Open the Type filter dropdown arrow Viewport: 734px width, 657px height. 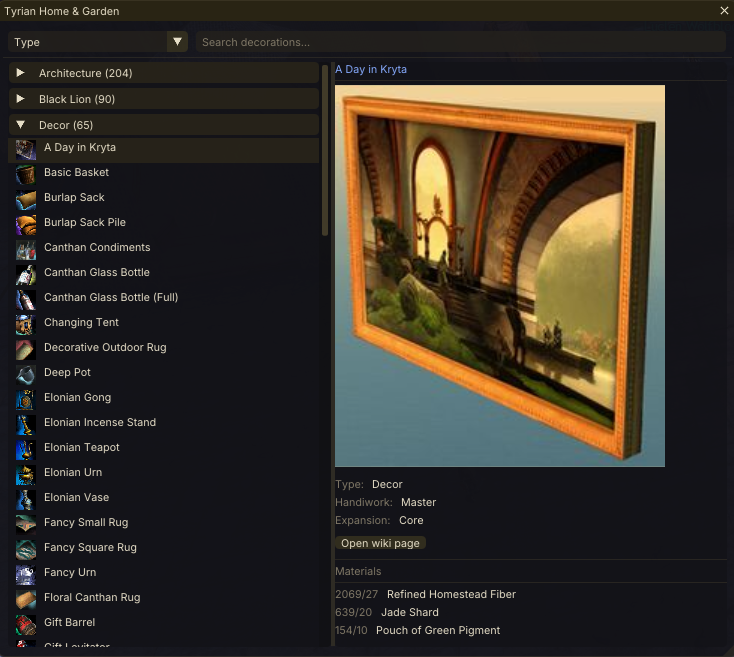click(177, 42)
